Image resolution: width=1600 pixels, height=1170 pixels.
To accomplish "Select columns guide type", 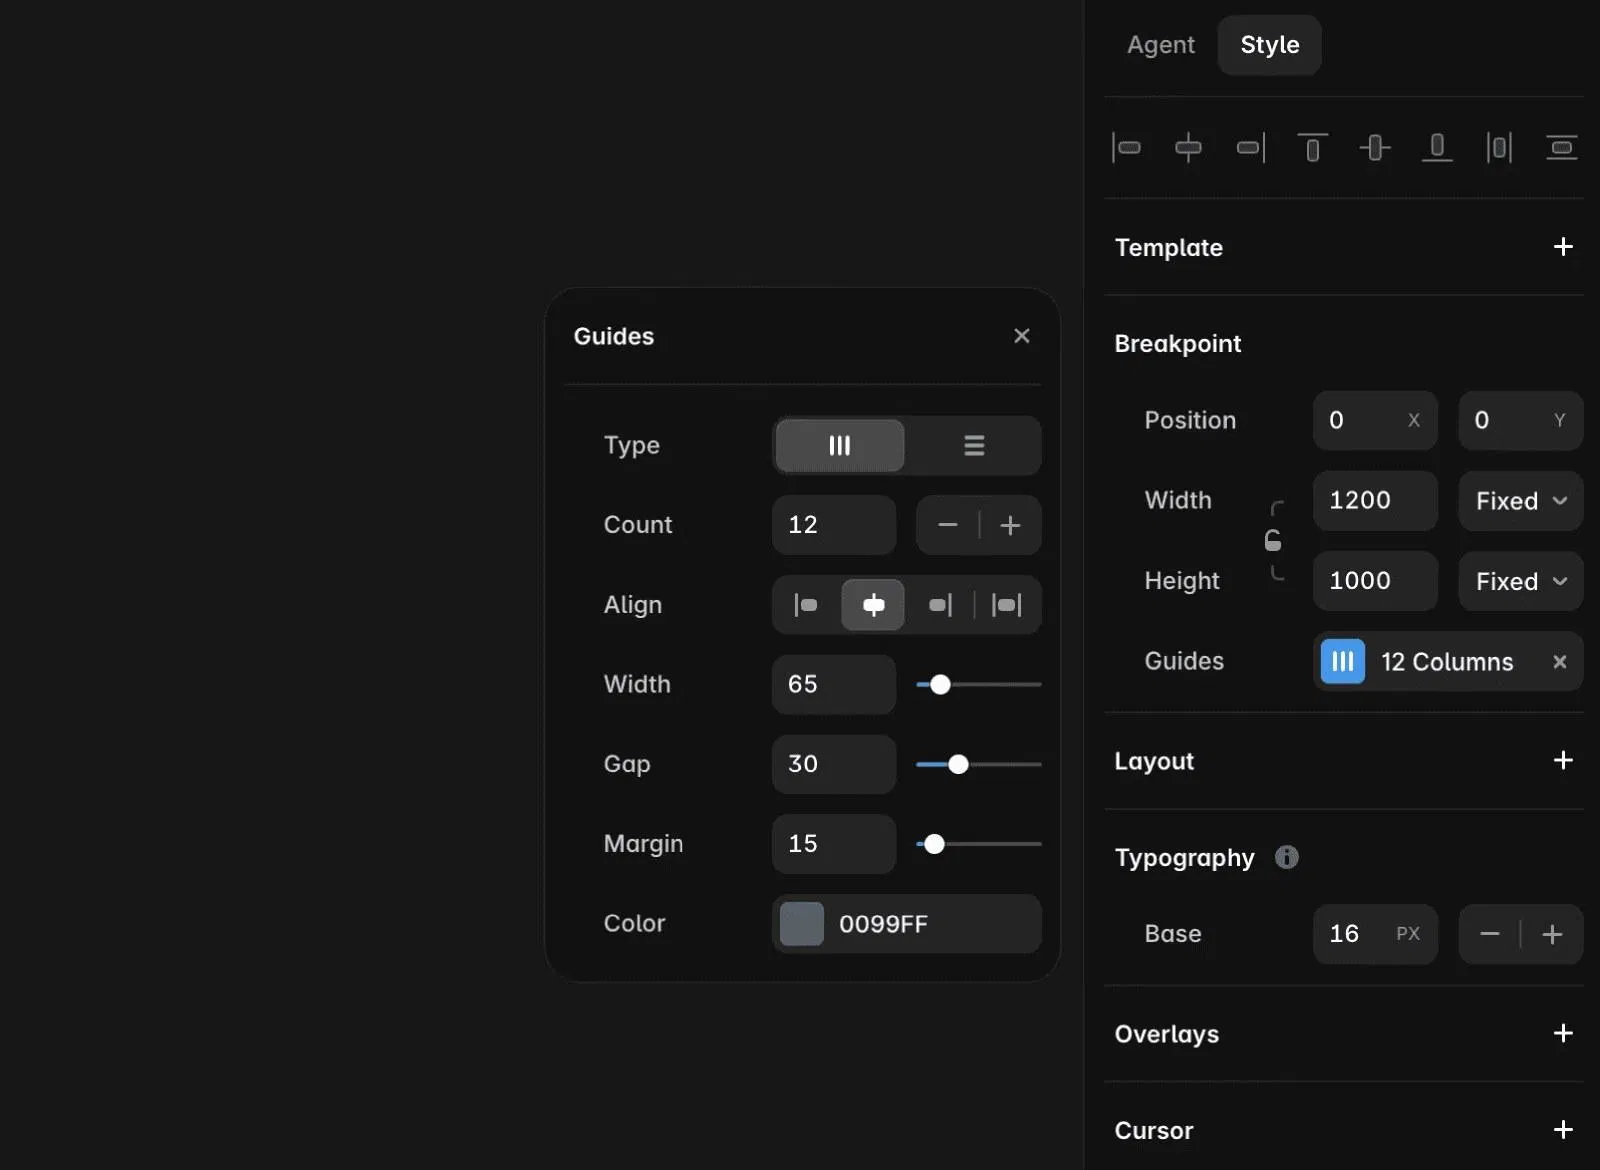I will click(x=840, y=446).
